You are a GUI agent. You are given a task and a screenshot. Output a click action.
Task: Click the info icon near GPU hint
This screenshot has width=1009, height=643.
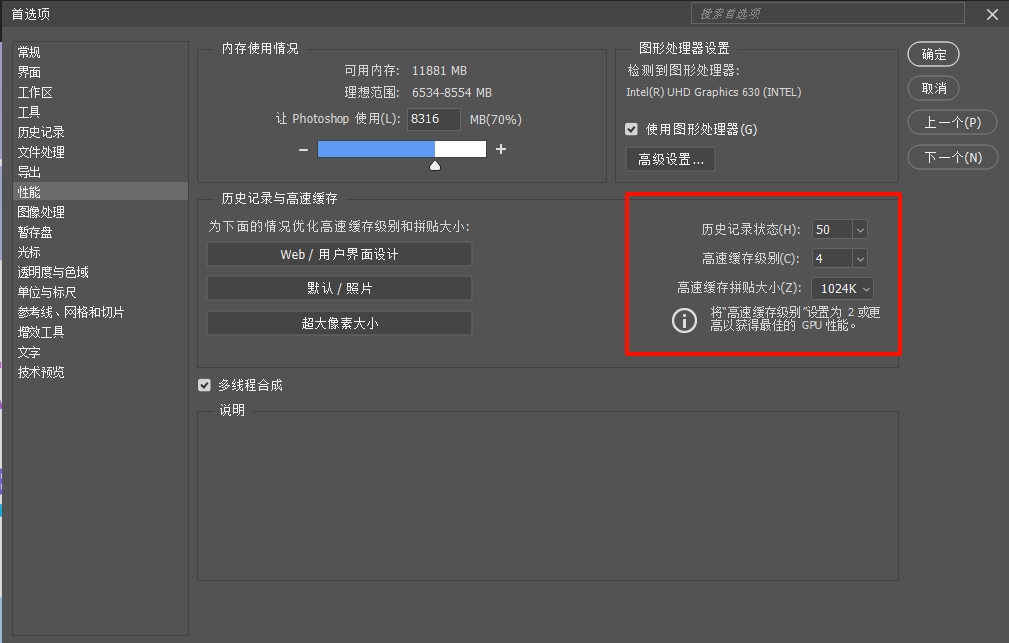tap(684, 320)
